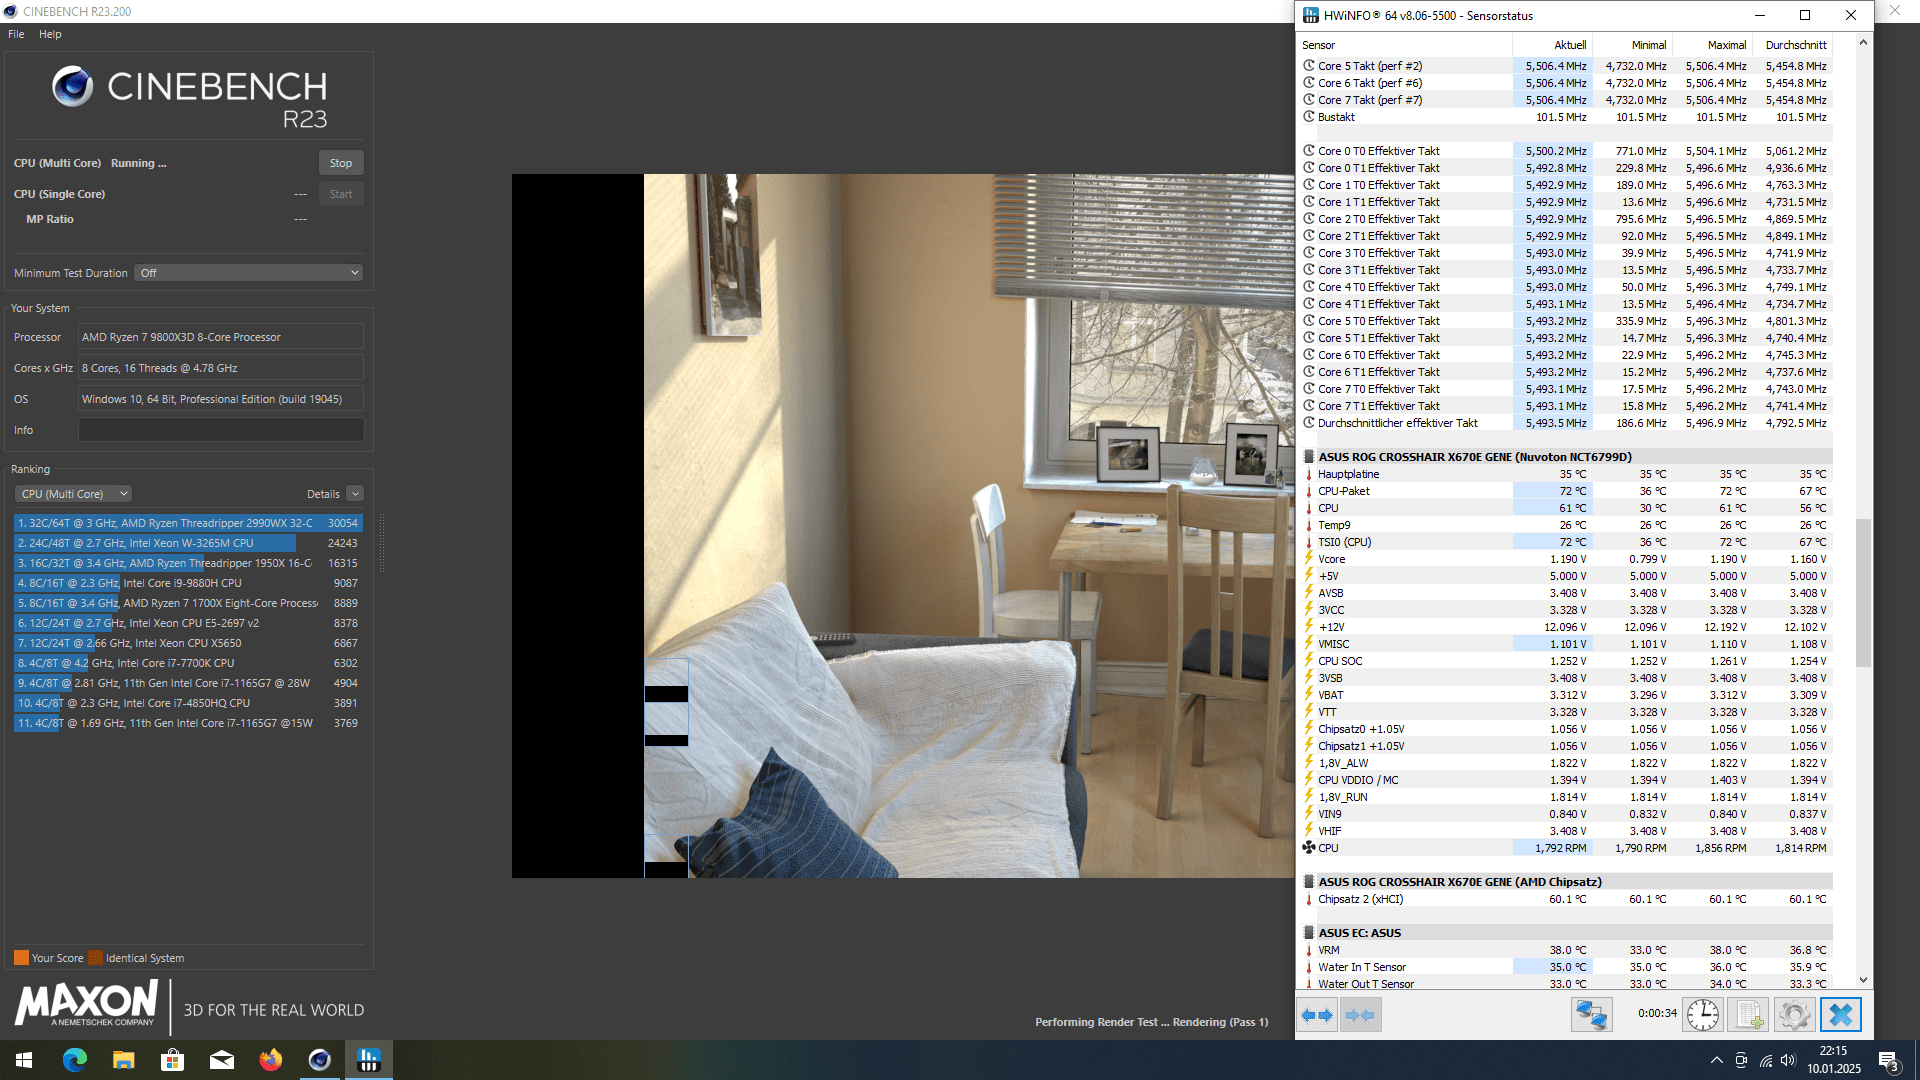
Task: Open the File menu
Action: click(16, 34)
